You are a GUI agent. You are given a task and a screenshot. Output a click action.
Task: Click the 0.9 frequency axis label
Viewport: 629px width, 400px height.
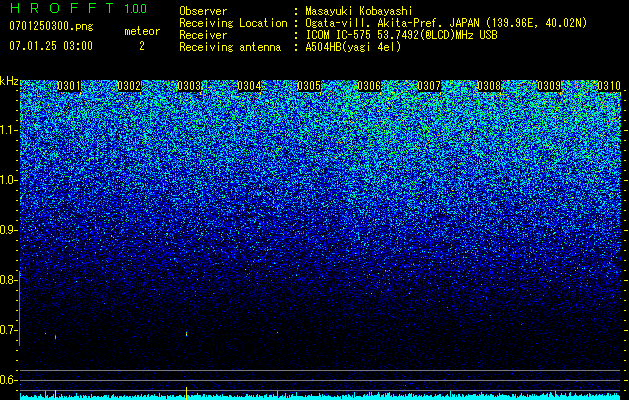(8, 230)
